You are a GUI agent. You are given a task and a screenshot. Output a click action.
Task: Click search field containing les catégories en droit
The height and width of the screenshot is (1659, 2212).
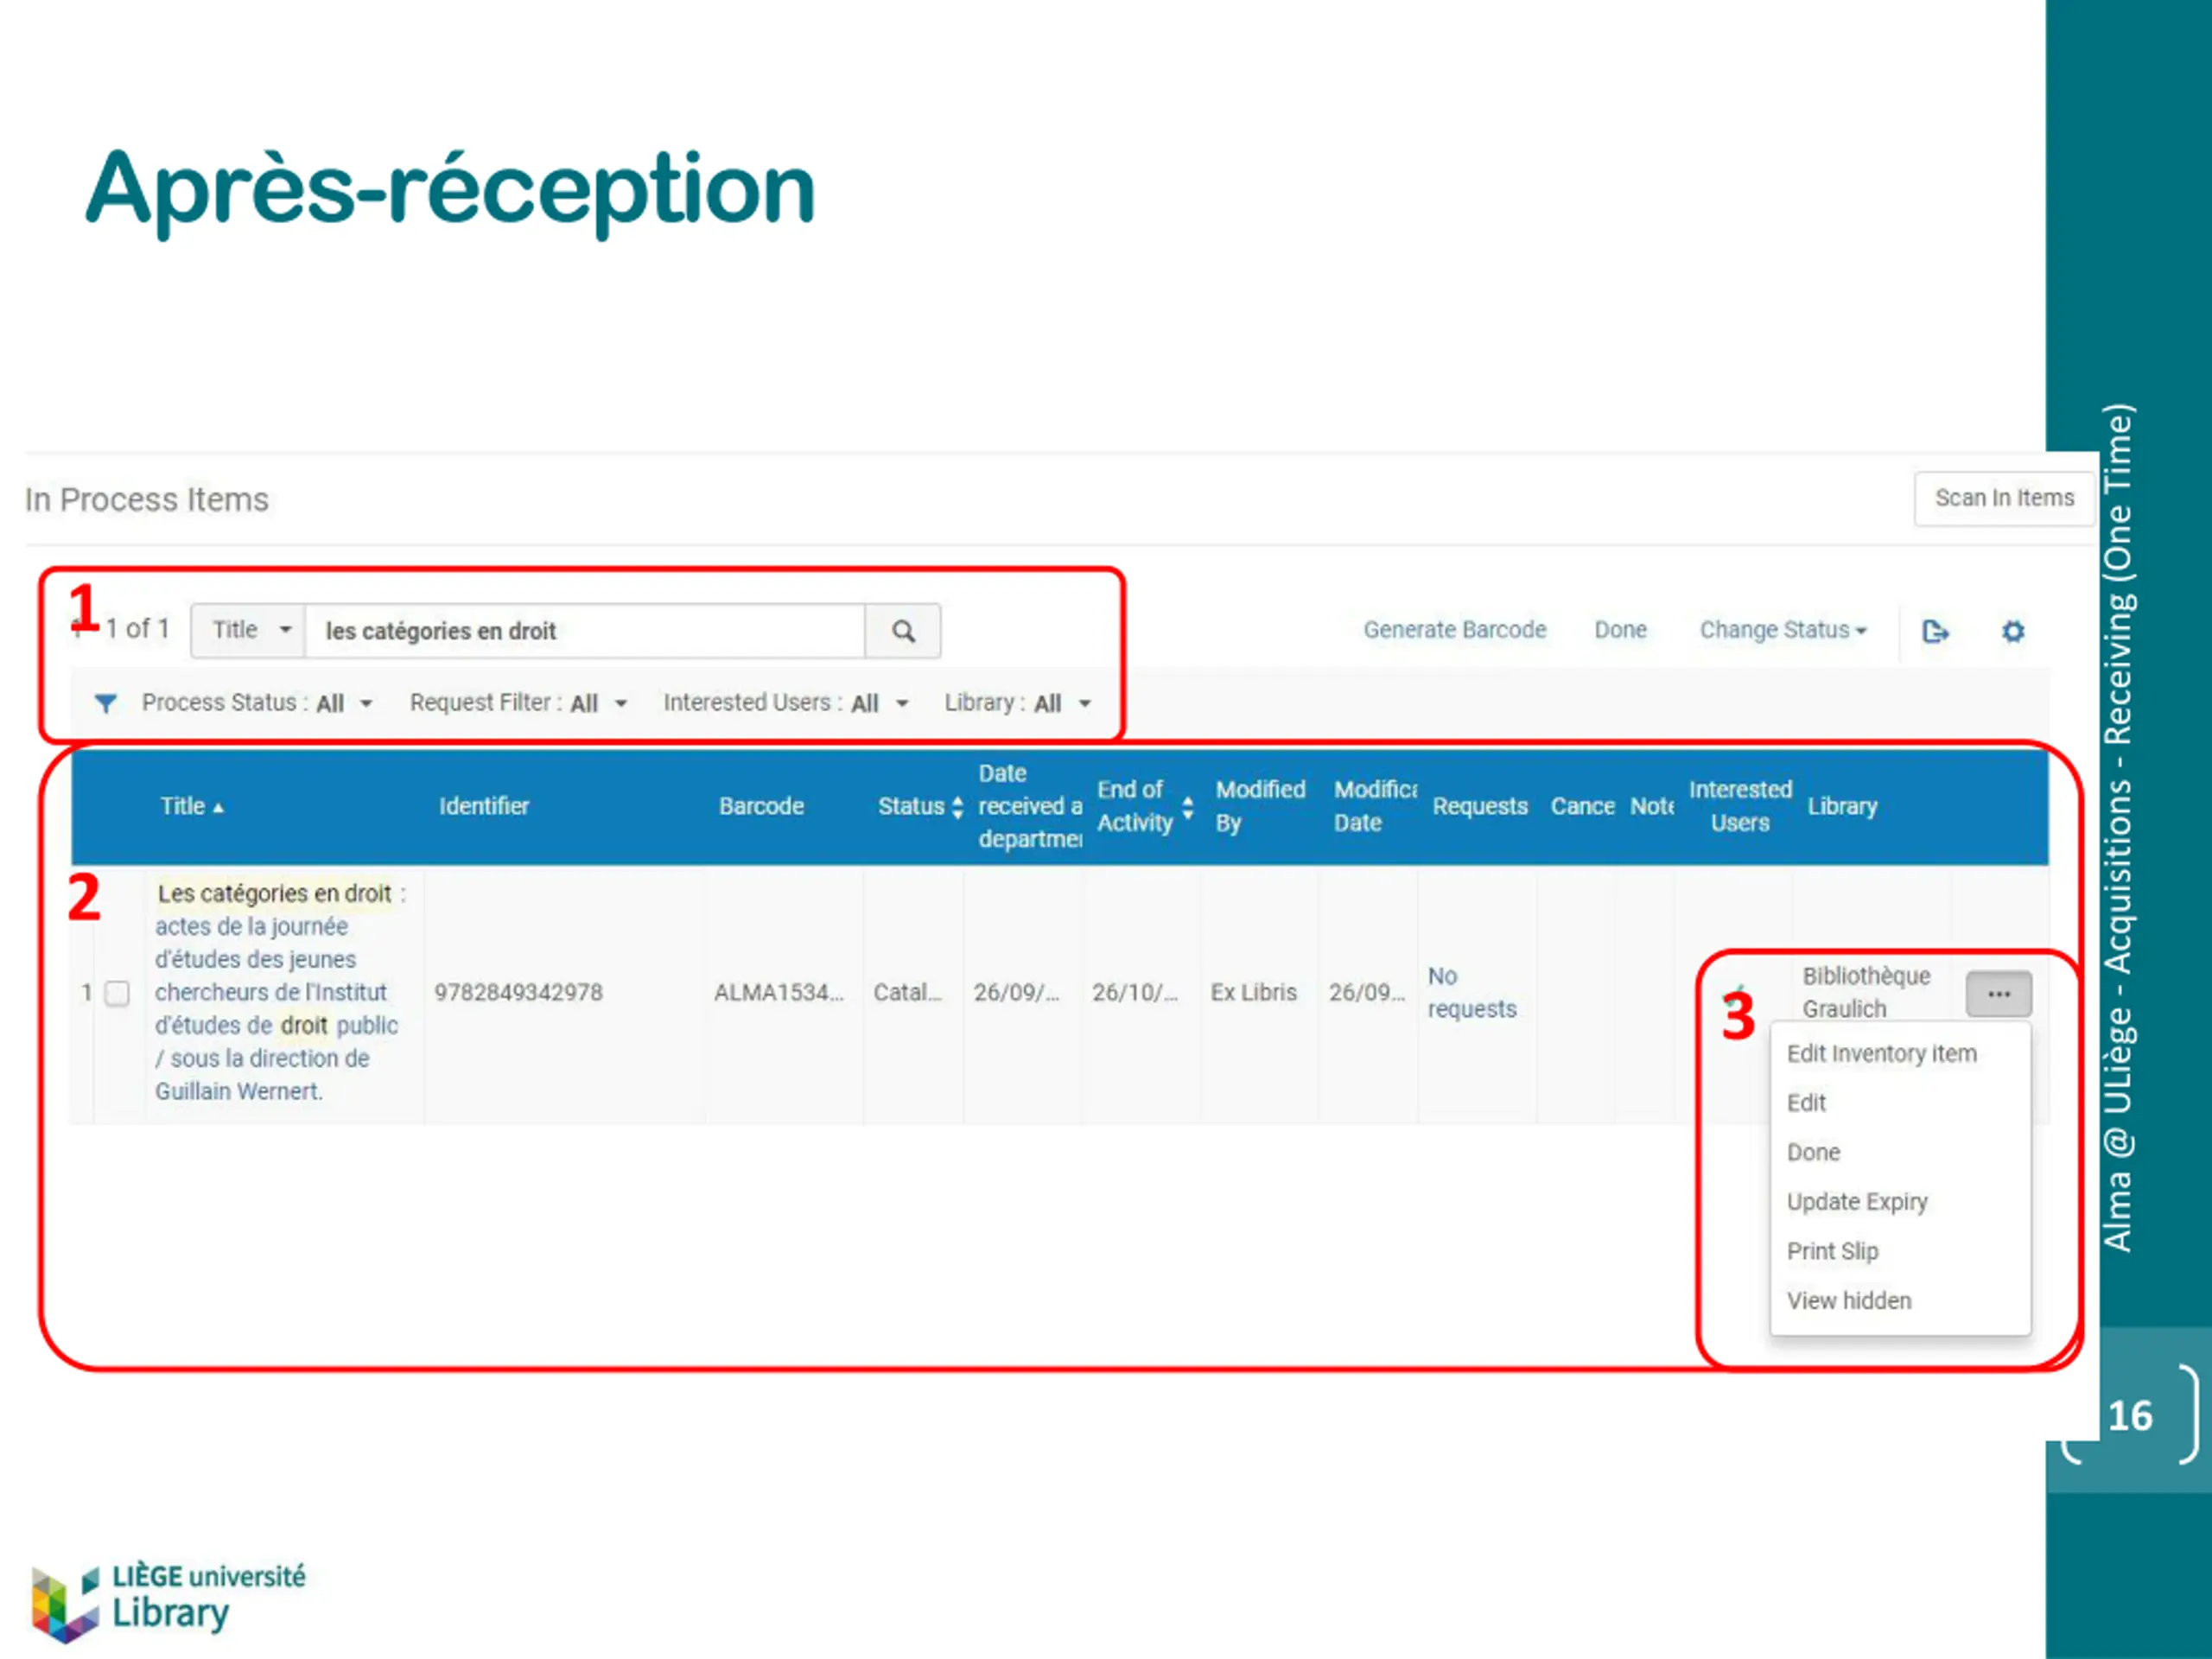tap(585, 631)
